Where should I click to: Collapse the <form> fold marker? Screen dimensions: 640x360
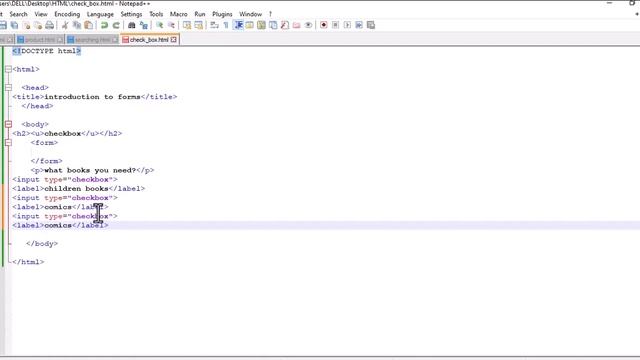(x=8, y=143)
